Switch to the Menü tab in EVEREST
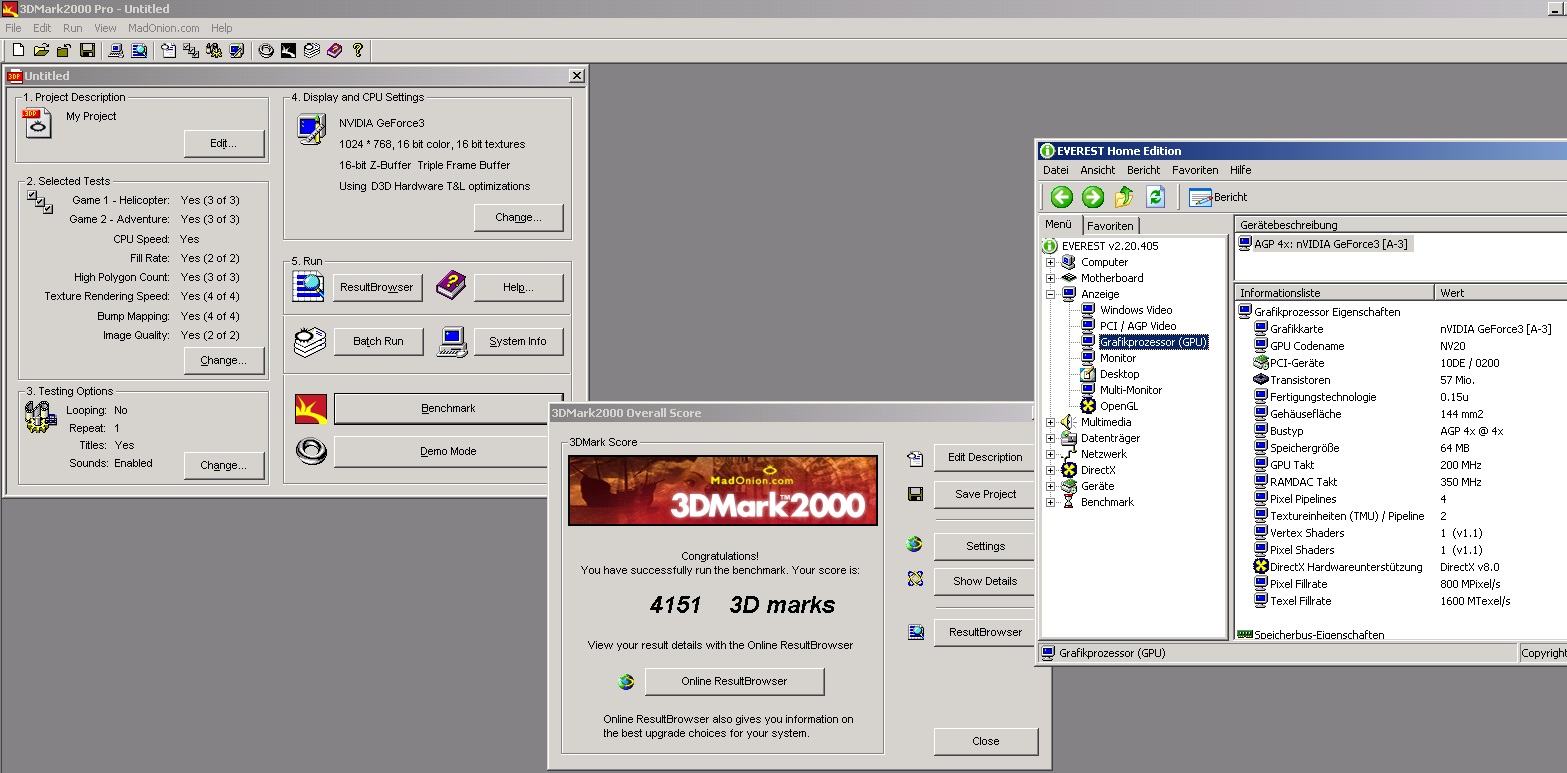 coord(1058,225)
